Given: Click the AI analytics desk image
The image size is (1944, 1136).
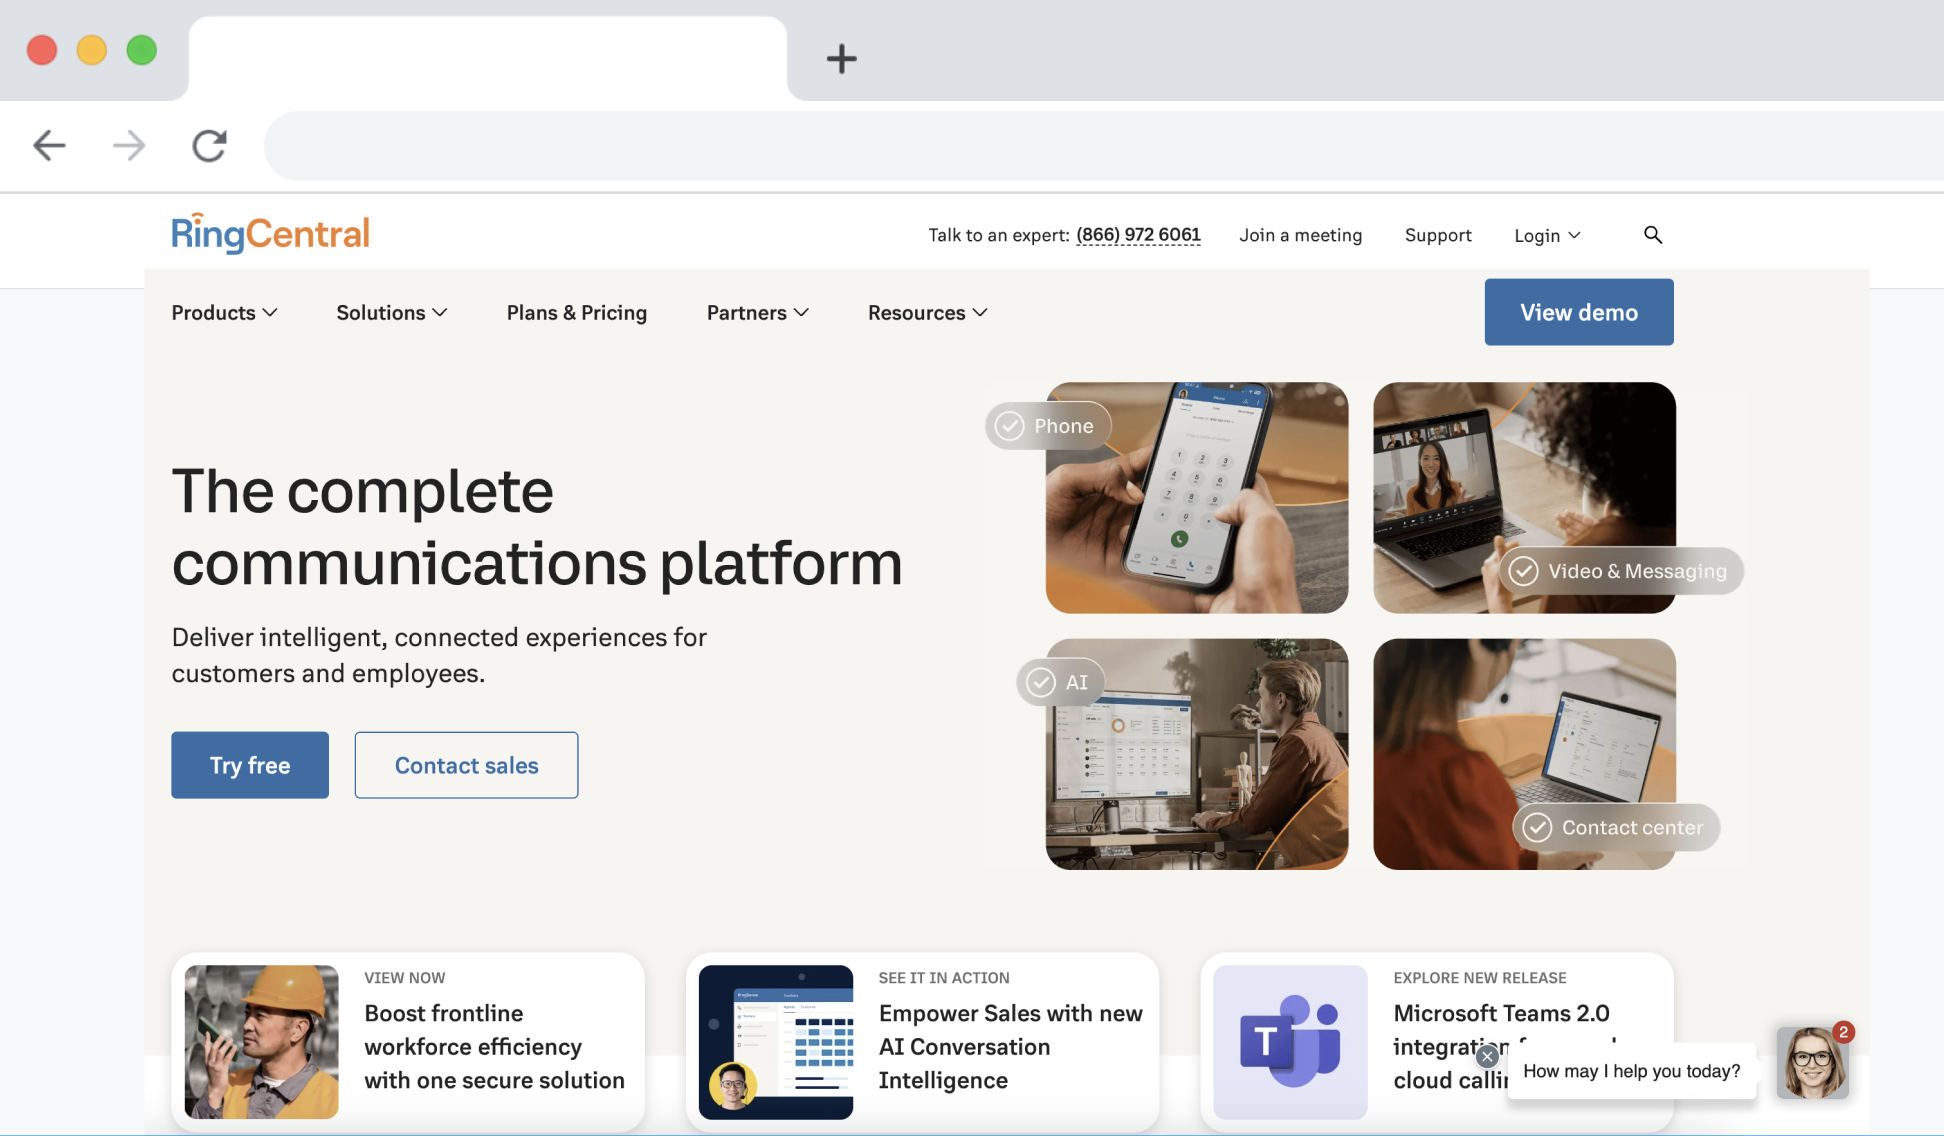Looking at the screenshot, I should coord(1197,754).
